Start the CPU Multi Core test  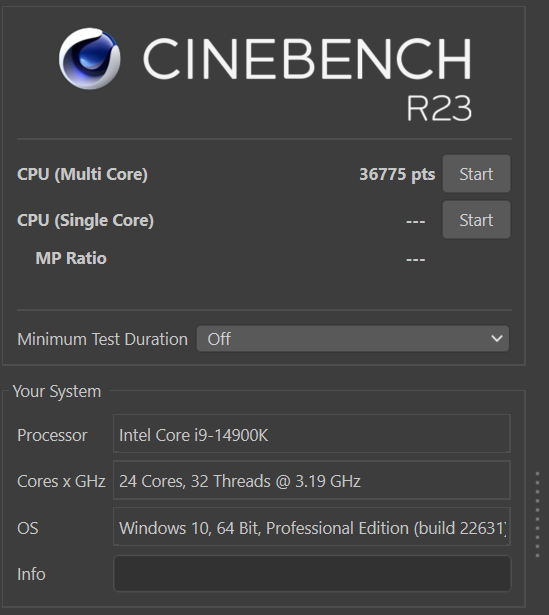coord(476,174)
